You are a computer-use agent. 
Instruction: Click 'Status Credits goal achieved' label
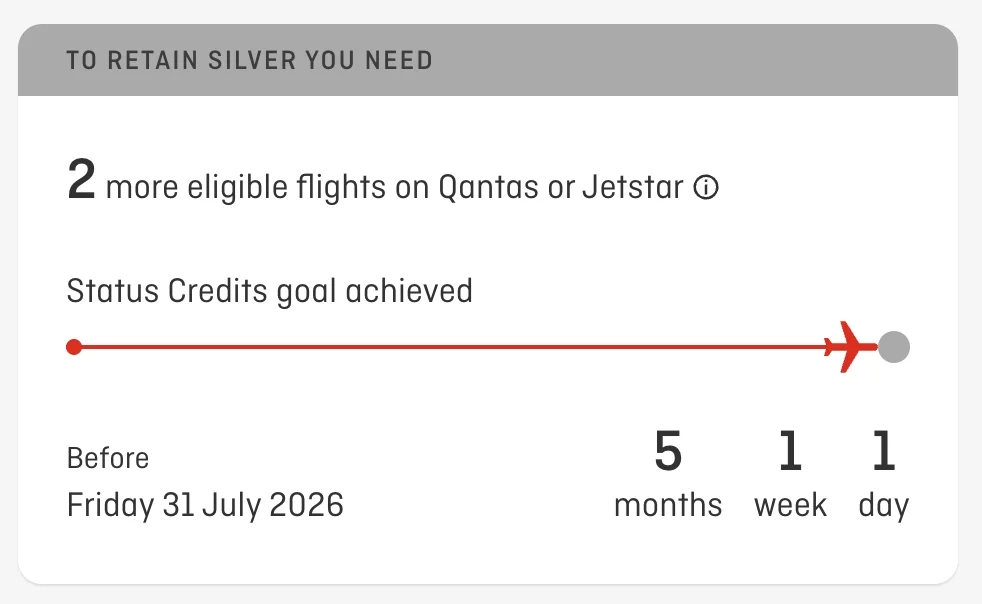tap(269, 291)
